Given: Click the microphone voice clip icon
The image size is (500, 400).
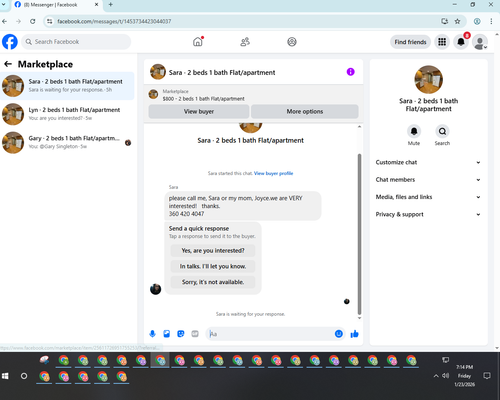Looking at the screenshot, I should [152, 334].
